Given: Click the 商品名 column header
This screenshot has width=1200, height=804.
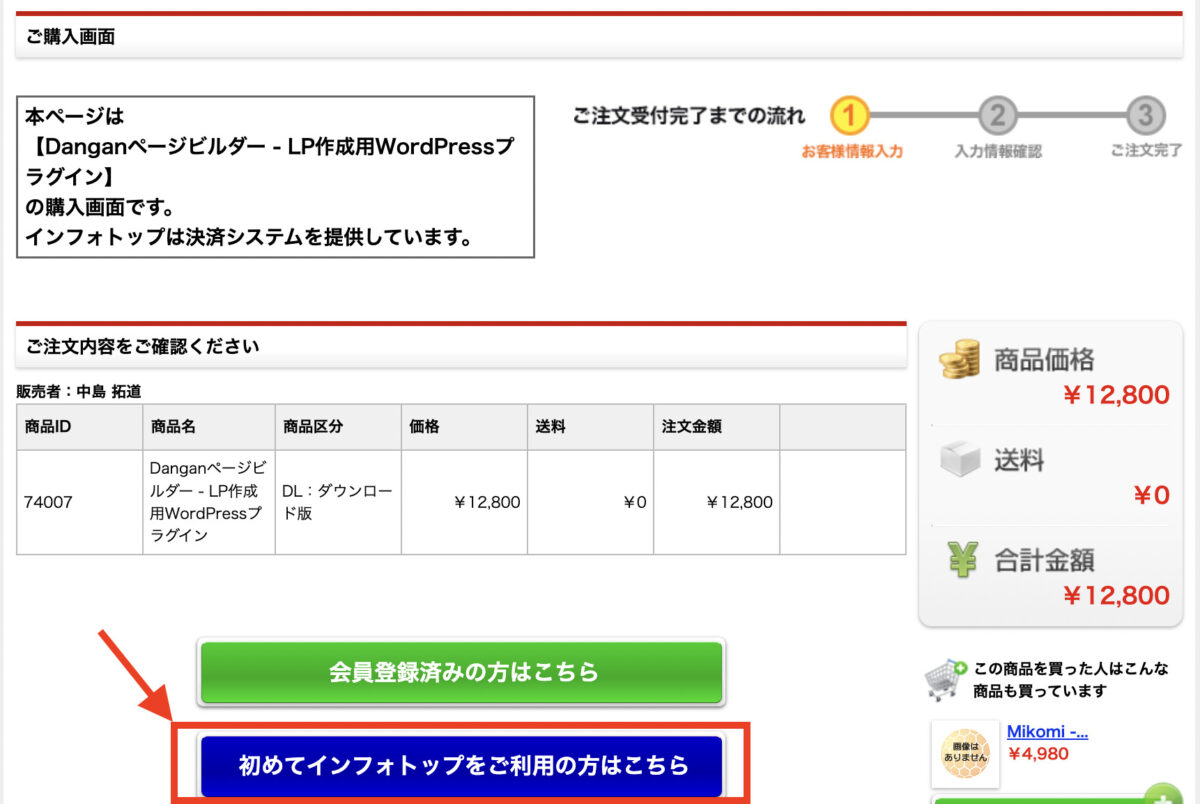Looking at the screenshot, I should 209,427.
